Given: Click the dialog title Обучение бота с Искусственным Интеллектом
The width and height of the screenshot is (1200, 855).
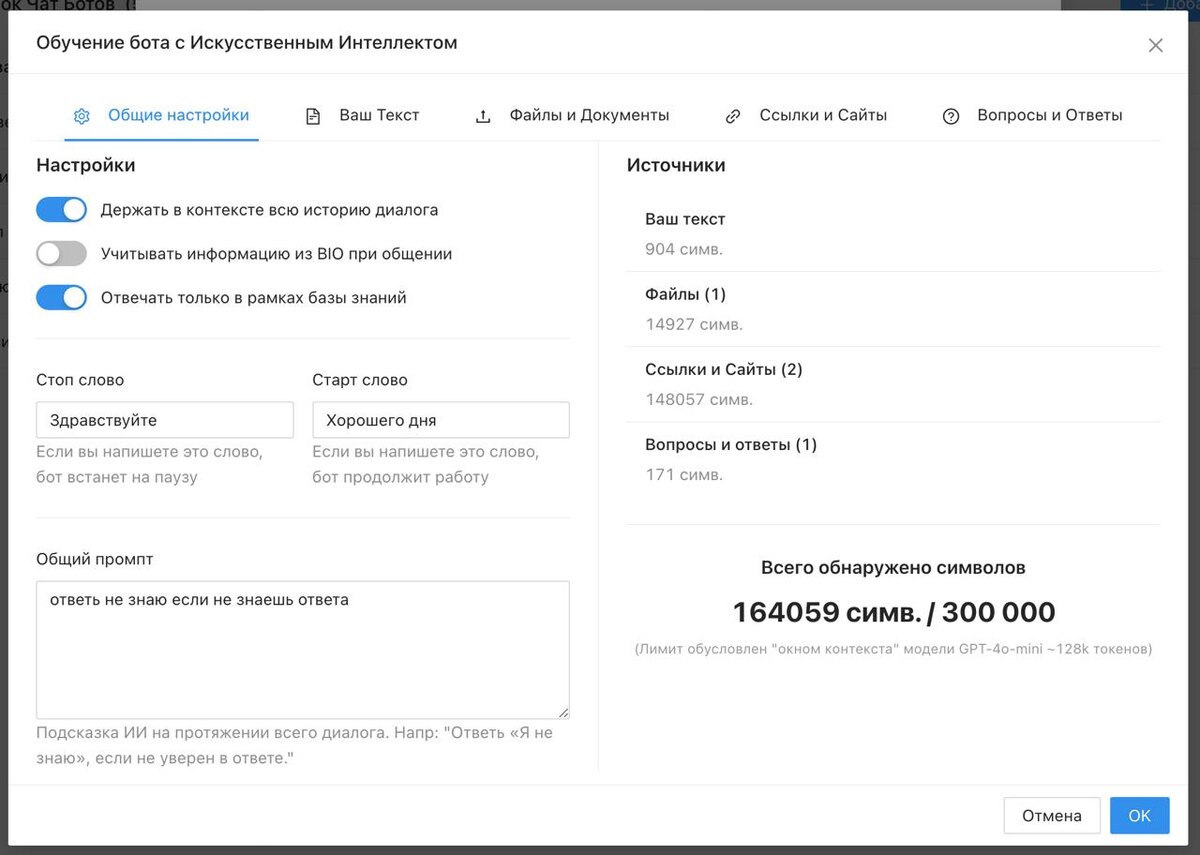Looking at the screenshot, I should click(x=247, y=43).
